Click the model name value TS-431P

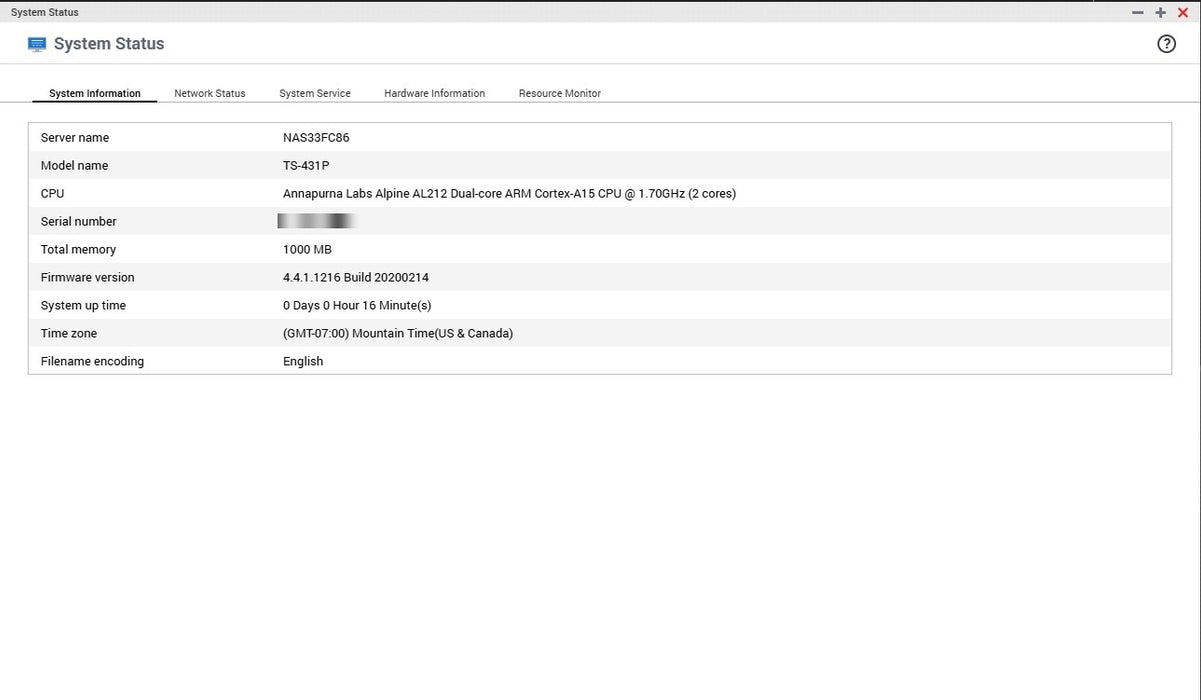(x=306, y=166)
